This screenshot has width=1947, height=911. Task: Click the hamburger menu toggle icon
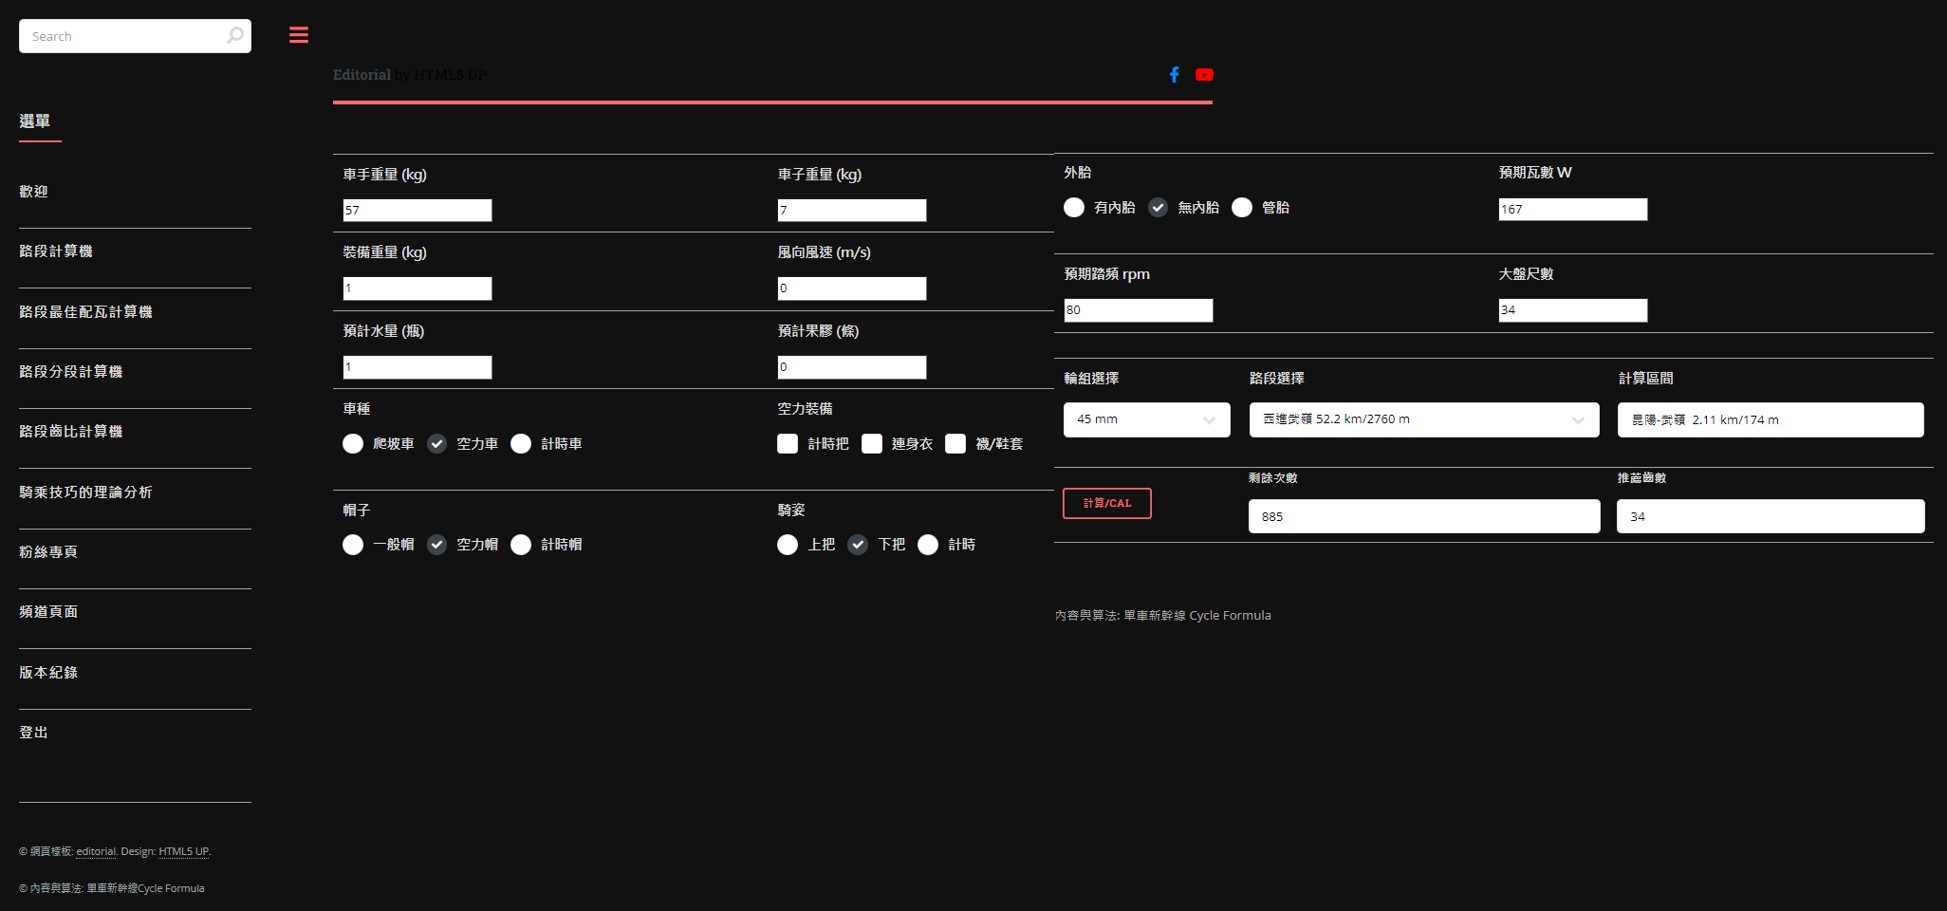click(298, 35)
